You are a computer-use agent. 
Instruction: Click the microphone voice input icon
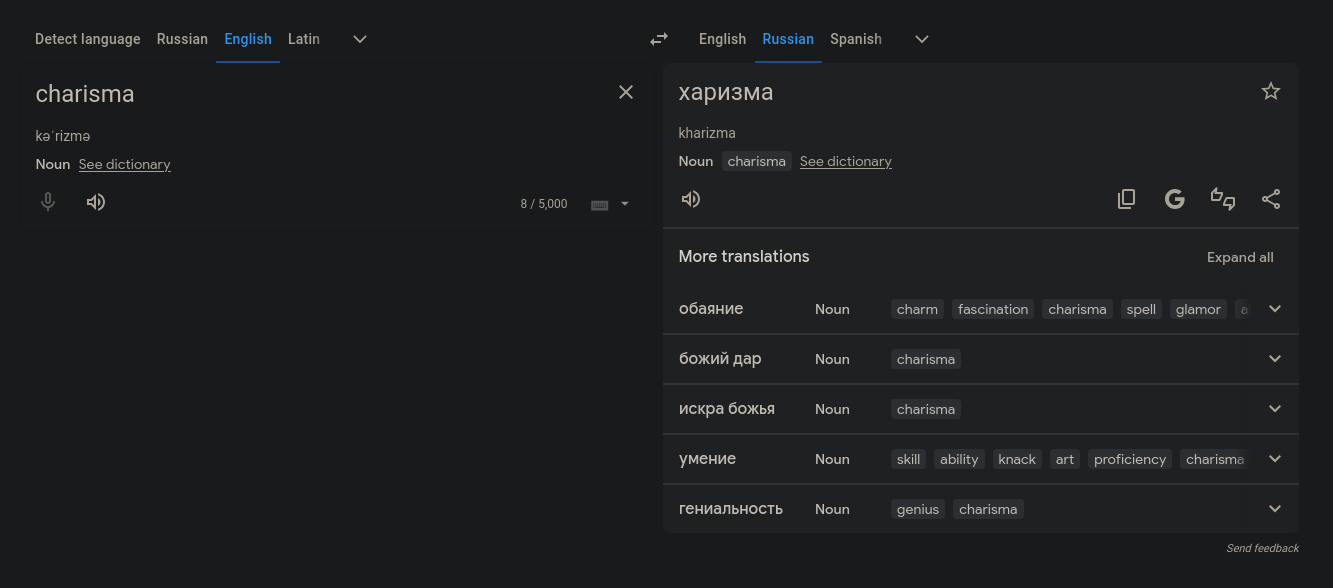[47, 202]
